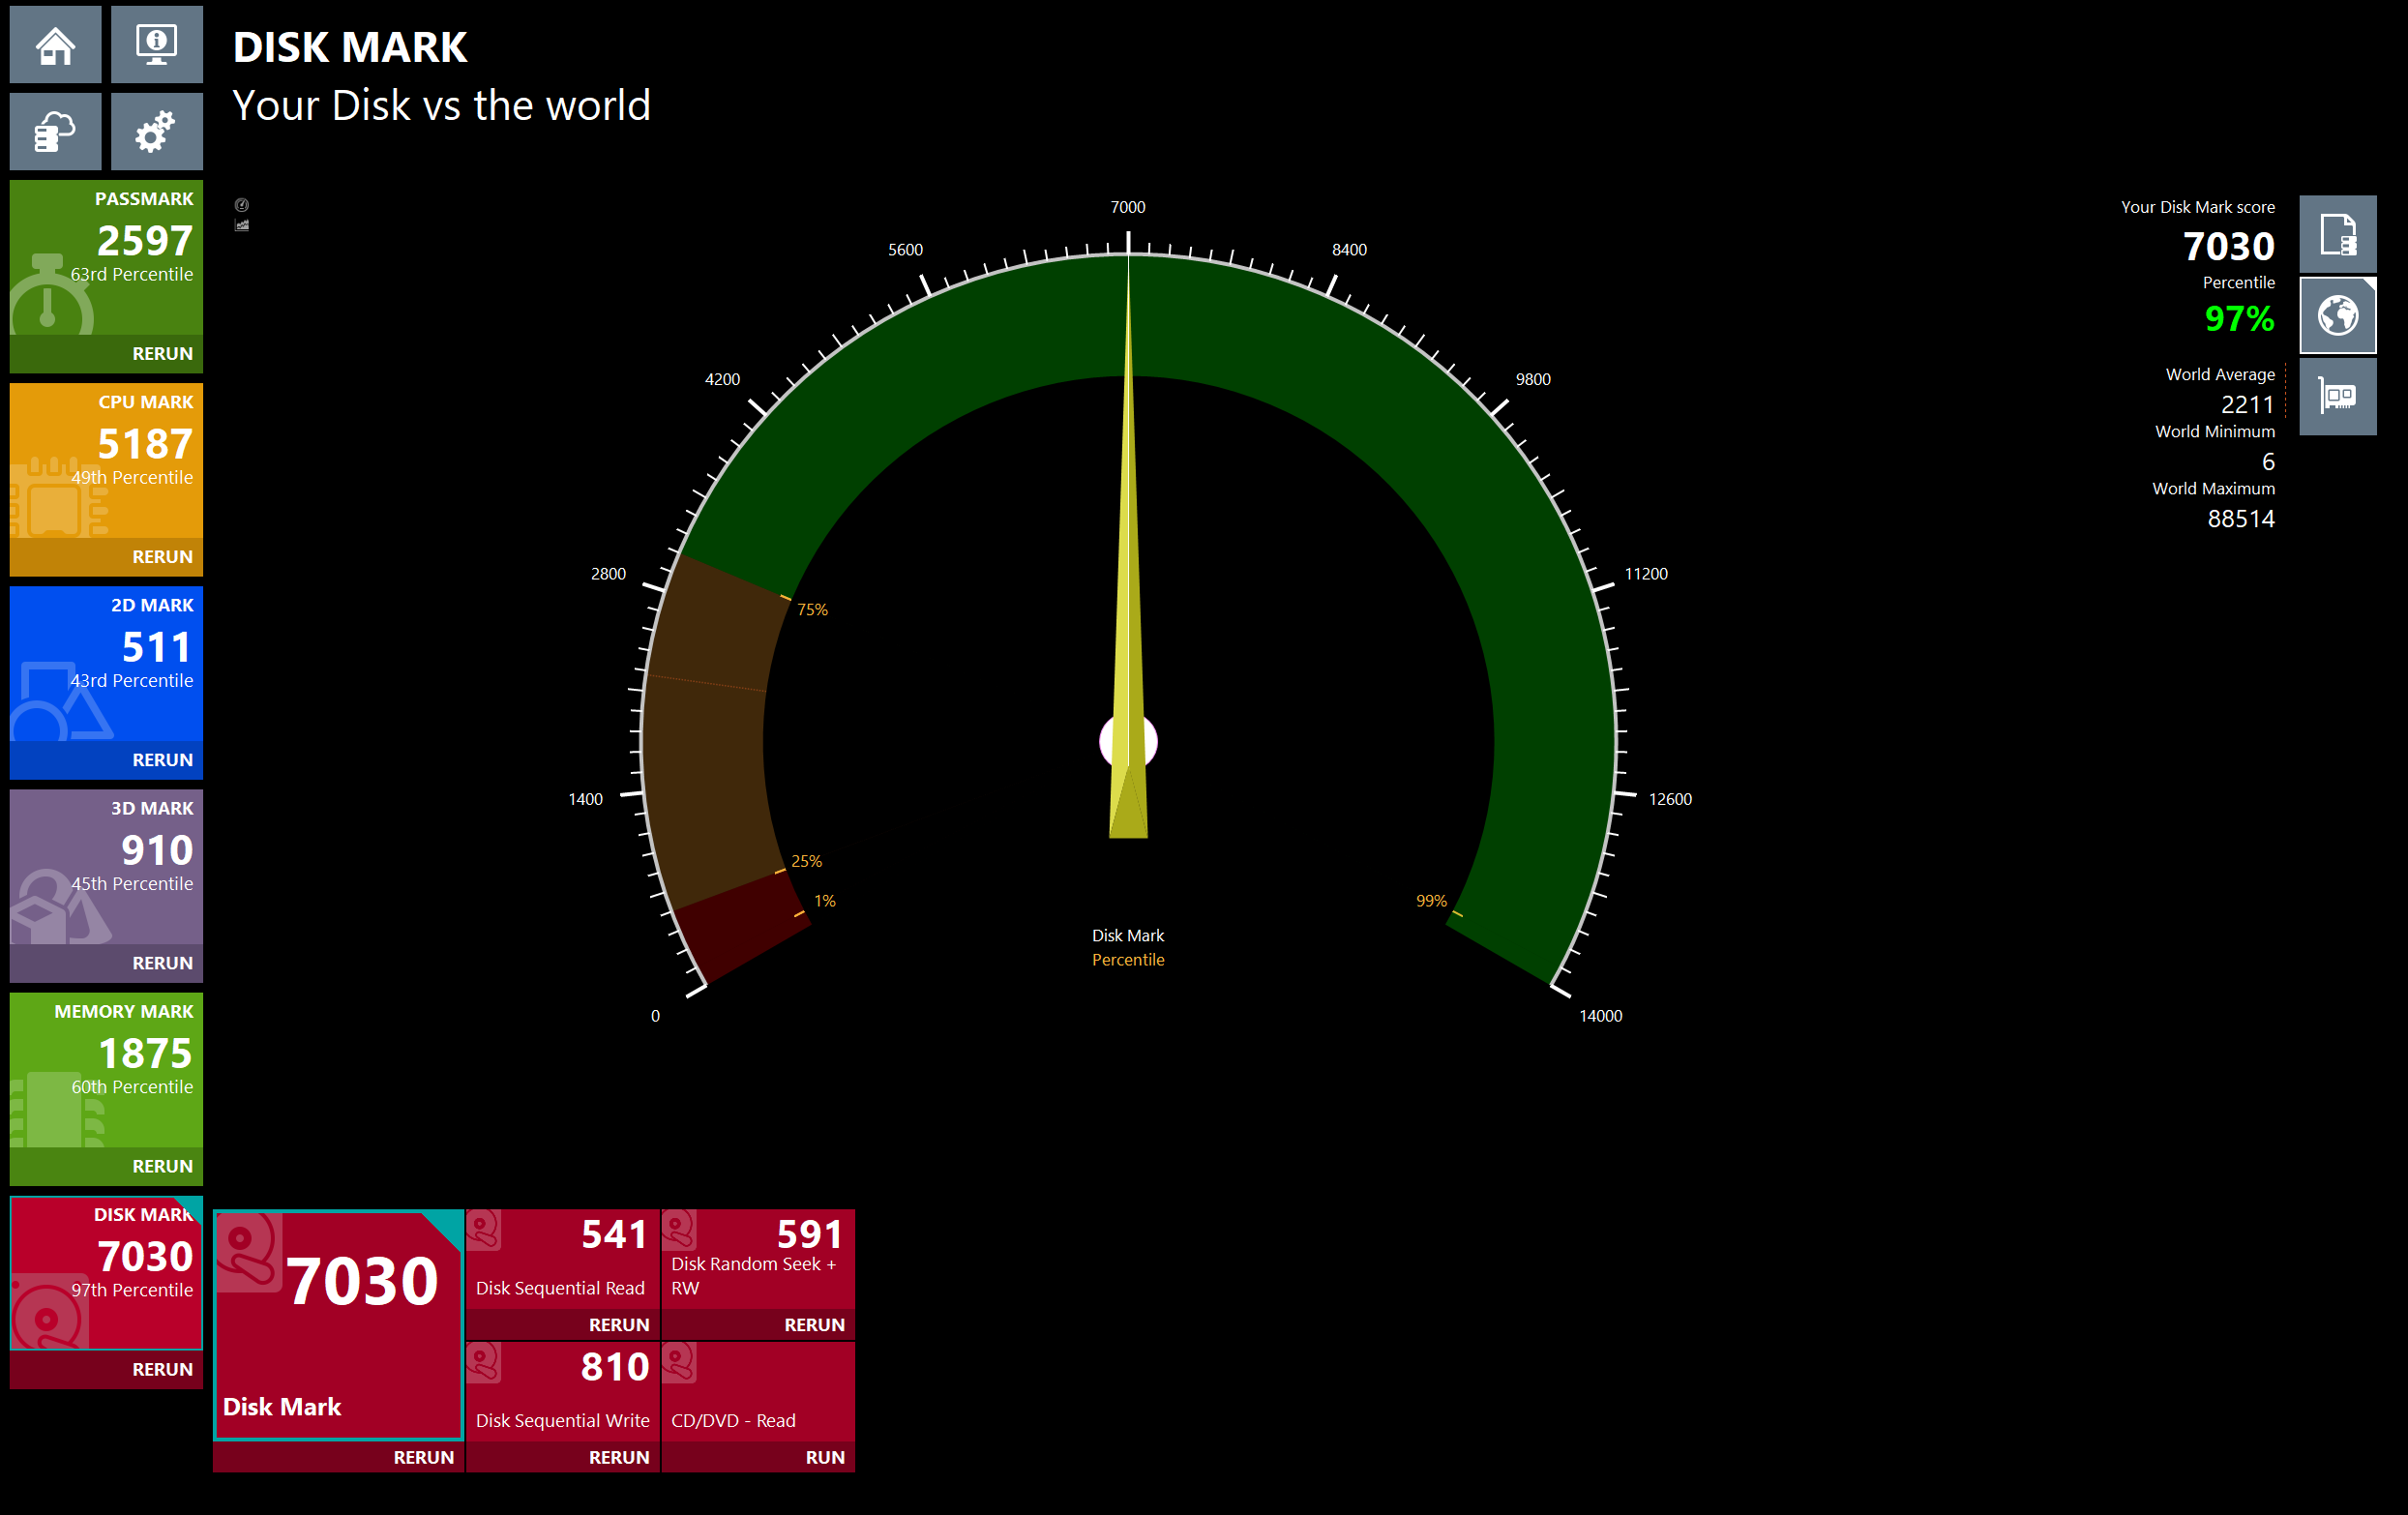Image resolution: width=2408 pixels, height=1515 pixels.
Task: Click the 'Your Disk Mark score' label
Action: (2197, 207)
